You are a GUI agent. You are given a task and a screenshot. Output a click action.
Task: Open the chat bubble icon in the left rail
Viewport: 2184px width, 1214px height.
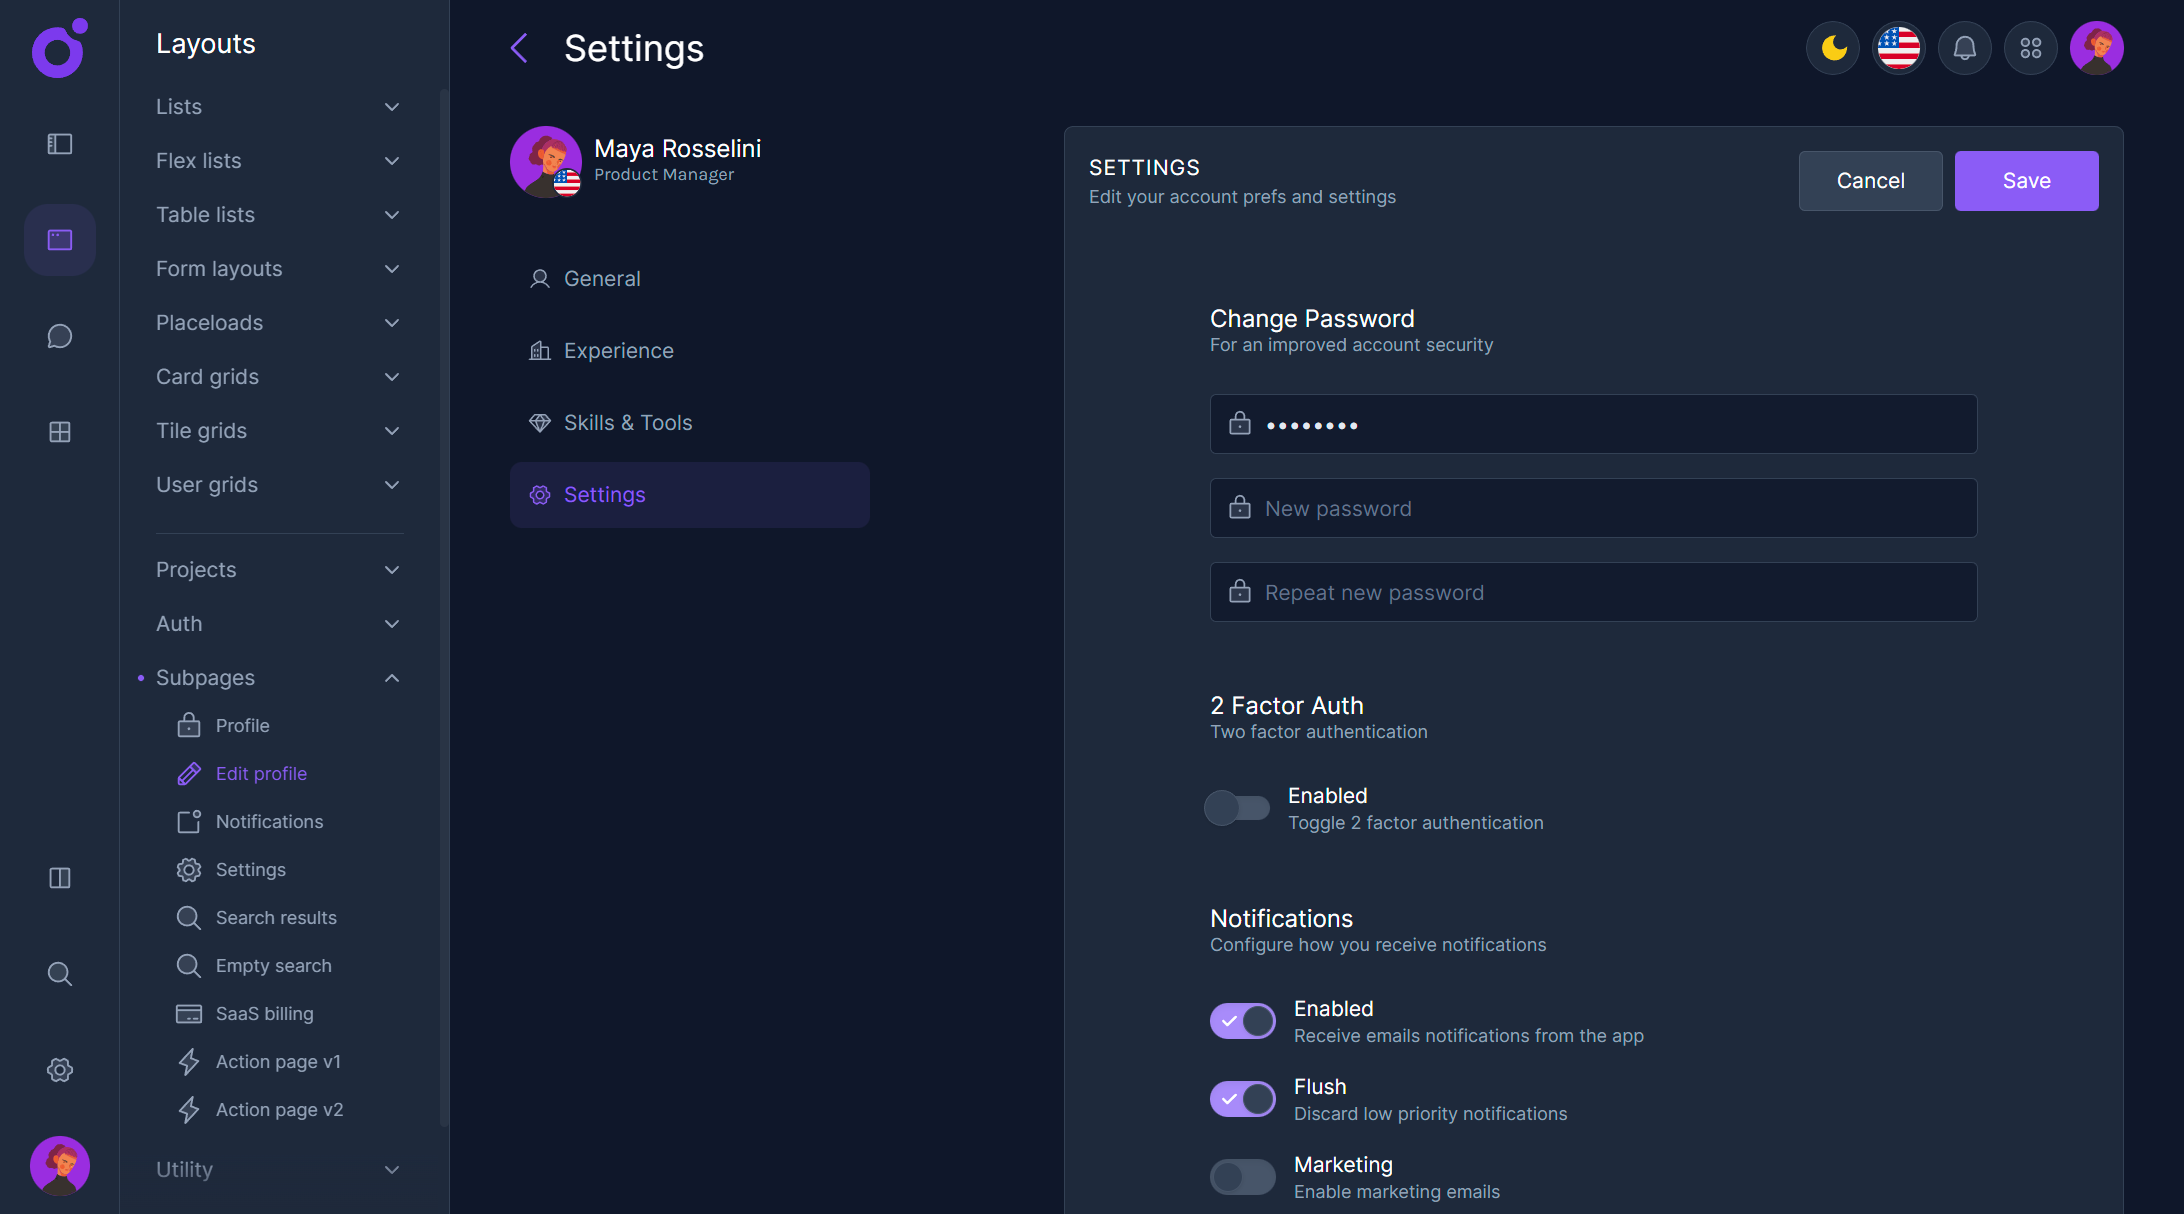click(60, 336)
